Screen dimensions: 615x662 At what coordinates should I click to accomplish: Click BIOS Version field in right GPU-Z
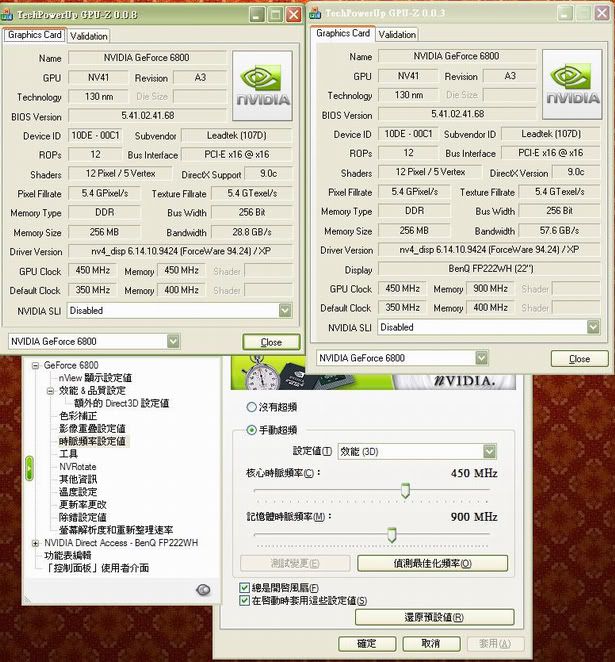point(457,114)
